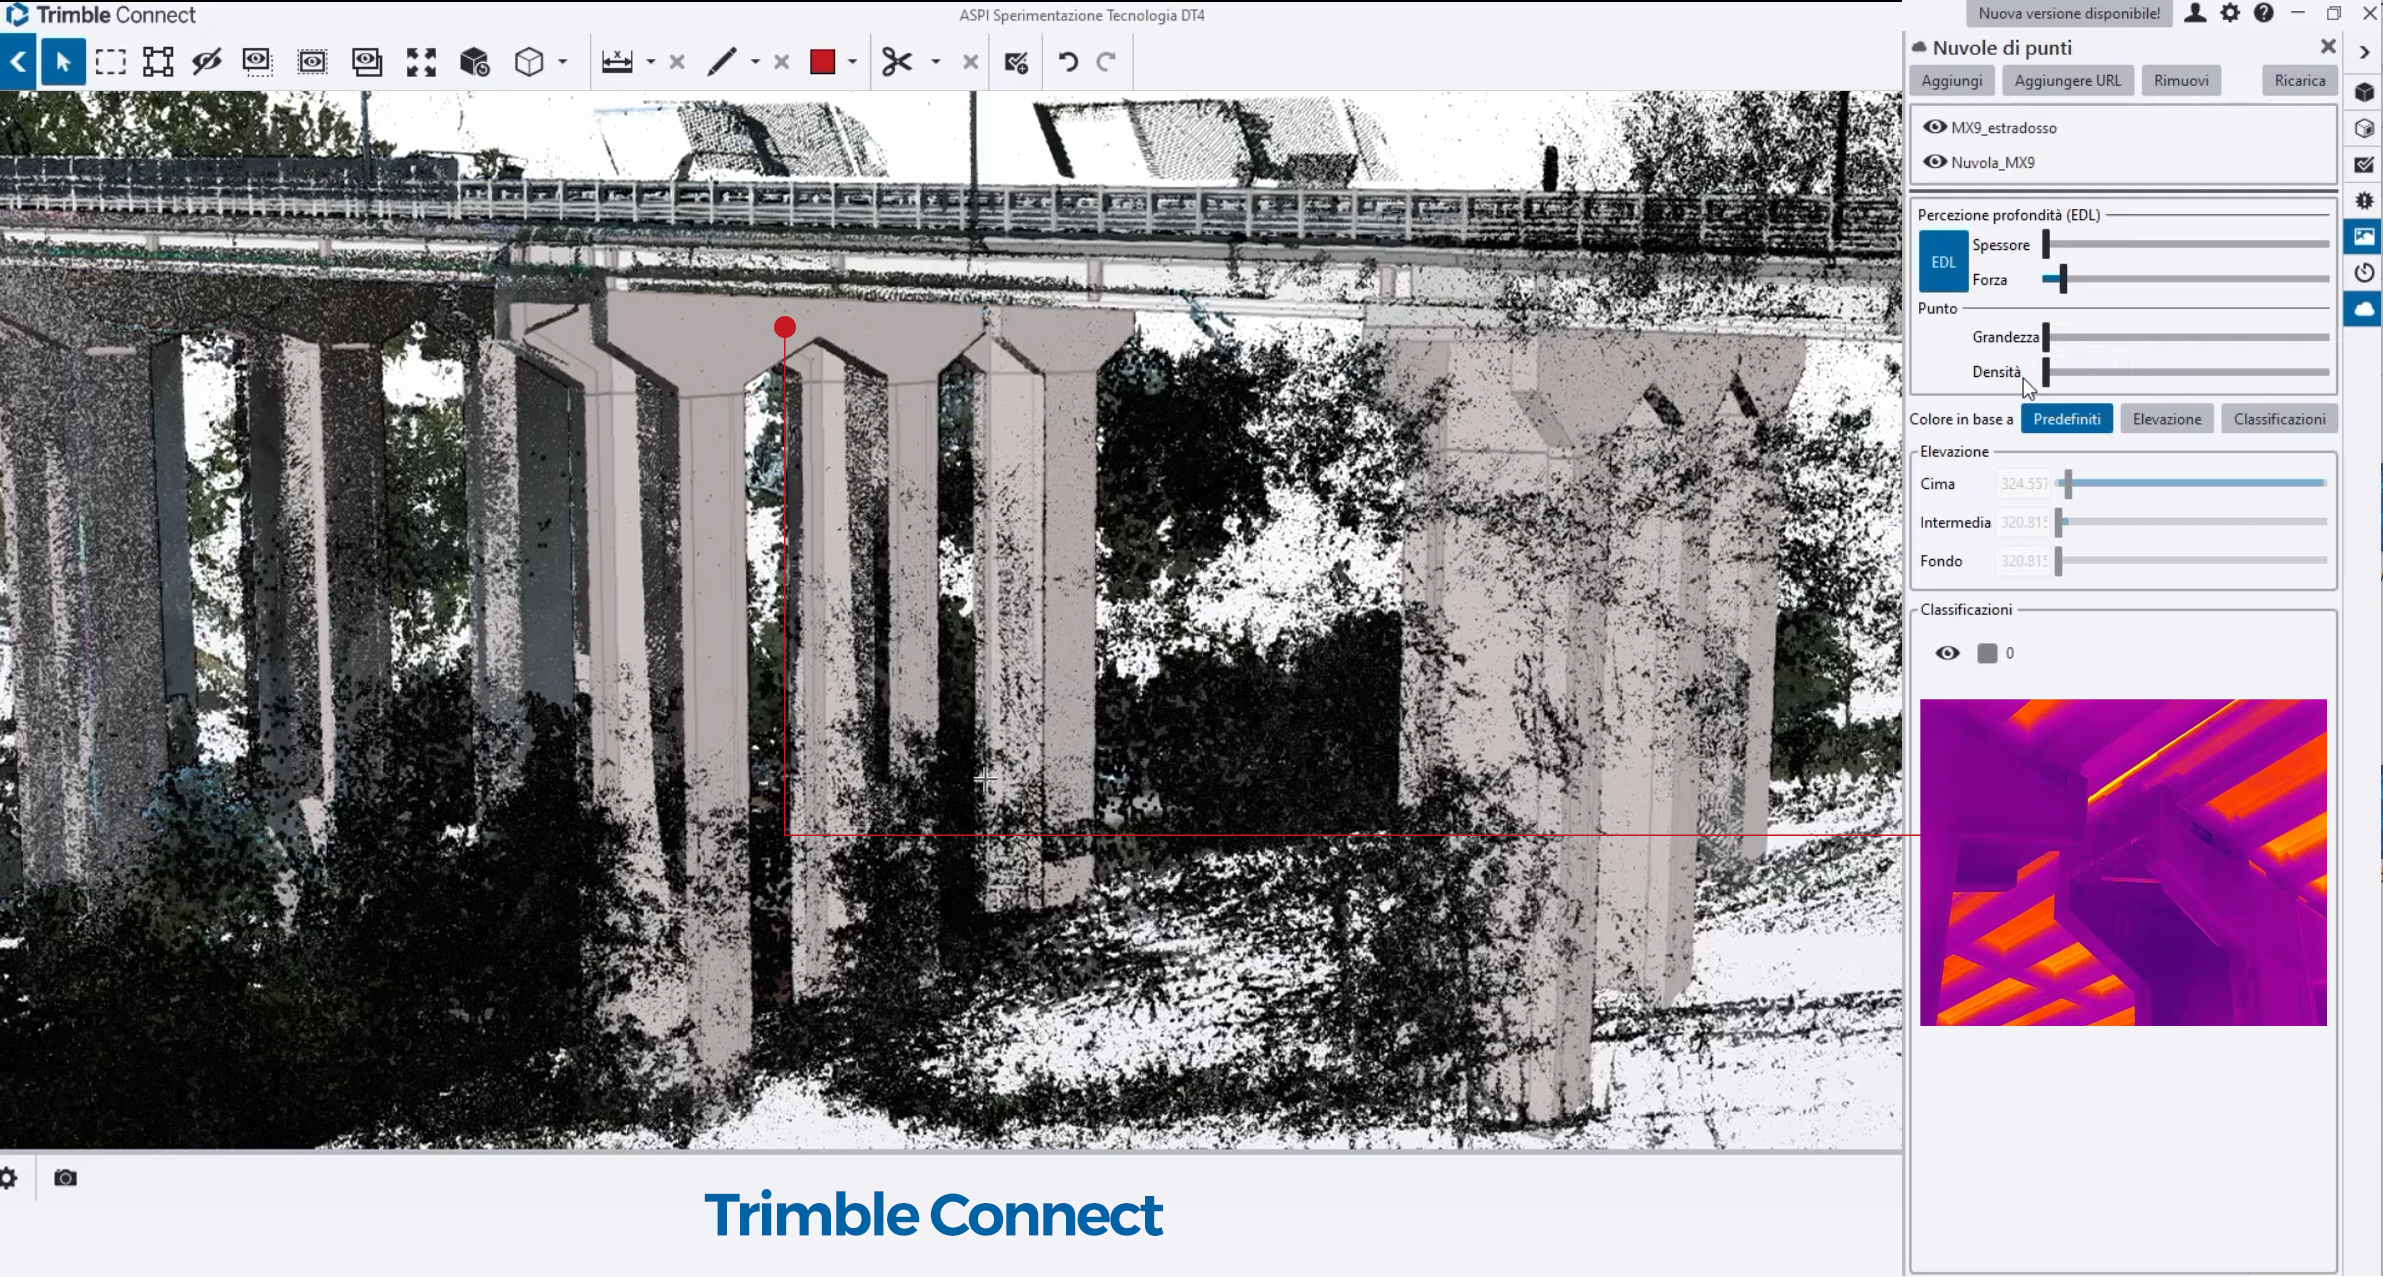
Task: Select Predefiniti color mode
Action: (x=2066, y=419)
